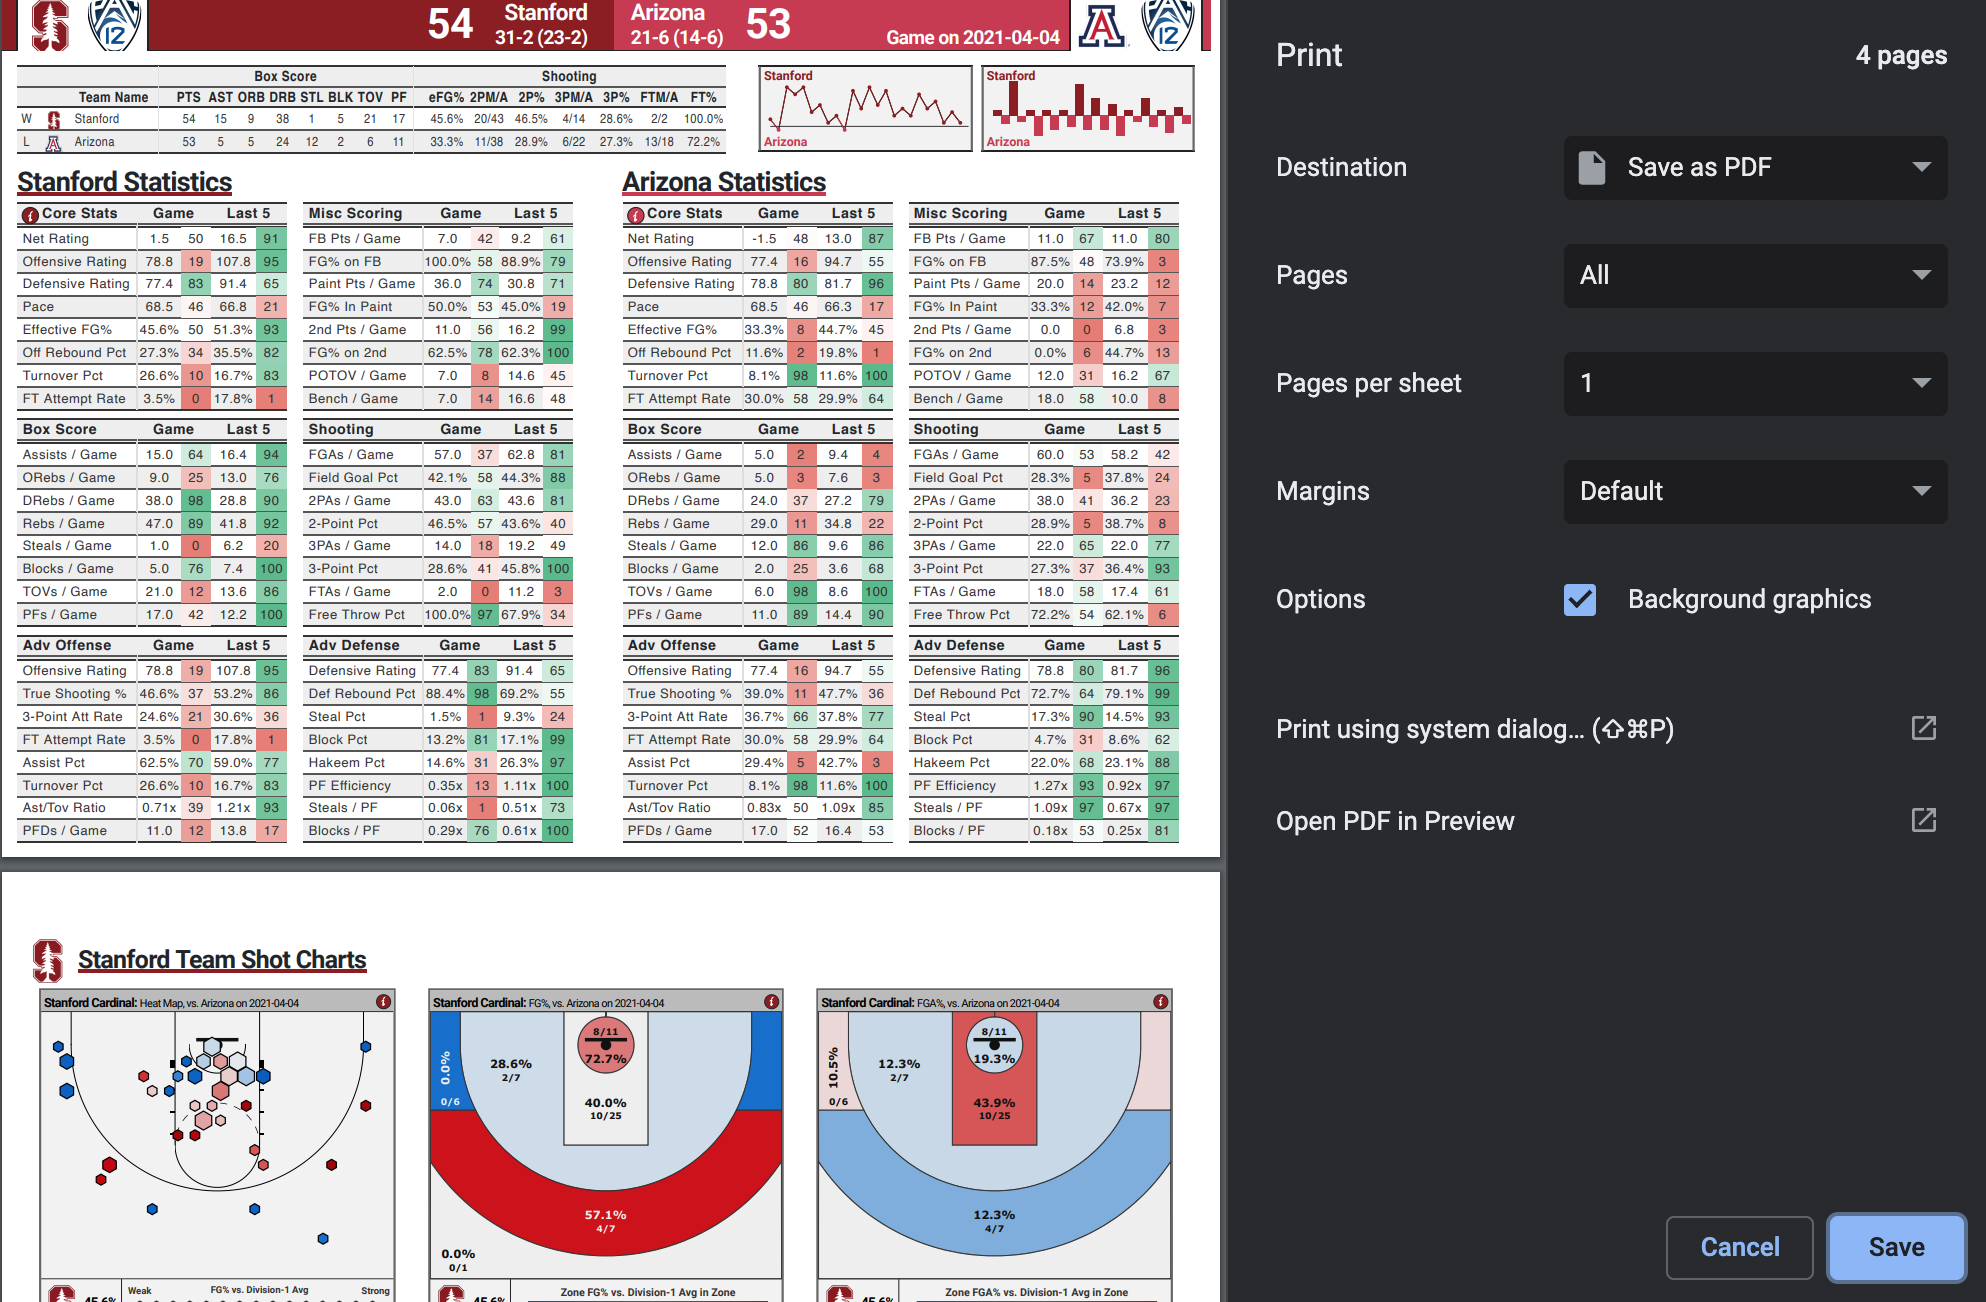The width and height of the screenshot is (1986, 1302).
Task: Select Stanford Statistics section header
Action: click(123, 182)
